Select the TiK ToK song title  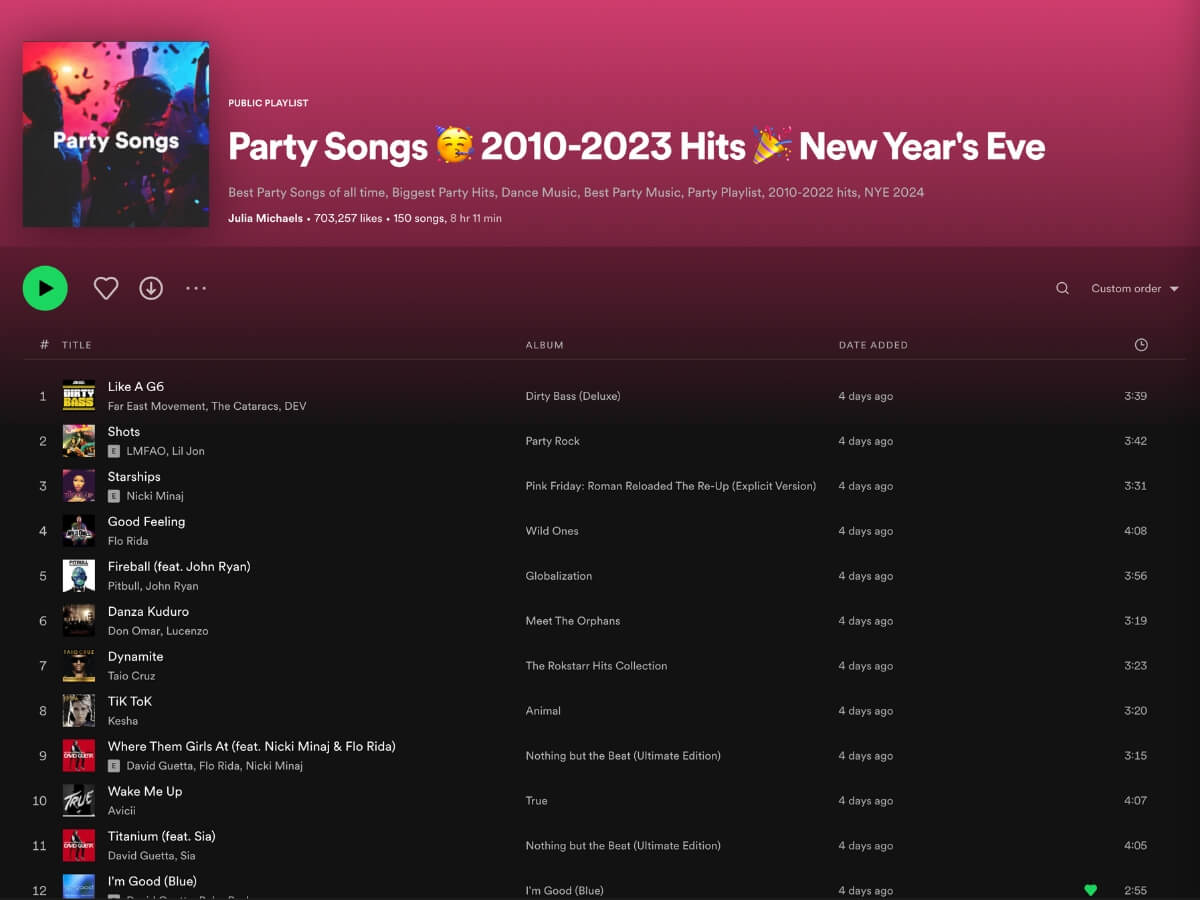pos(130,702)
